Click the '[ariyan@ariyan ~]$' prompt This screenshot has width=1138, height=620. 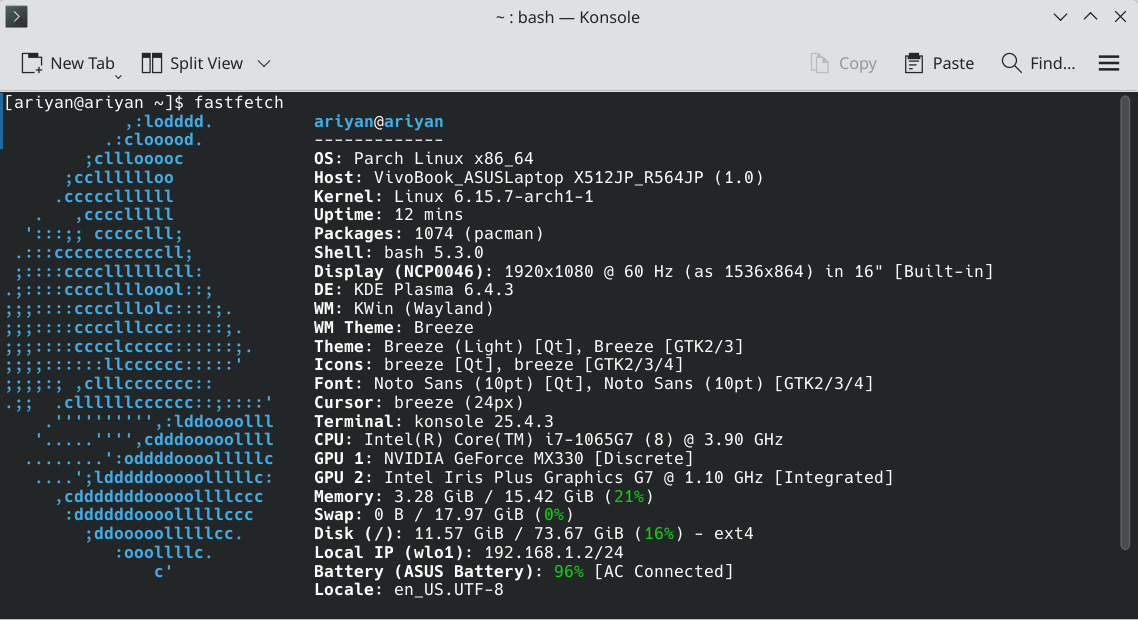click(x=94, y=102)
